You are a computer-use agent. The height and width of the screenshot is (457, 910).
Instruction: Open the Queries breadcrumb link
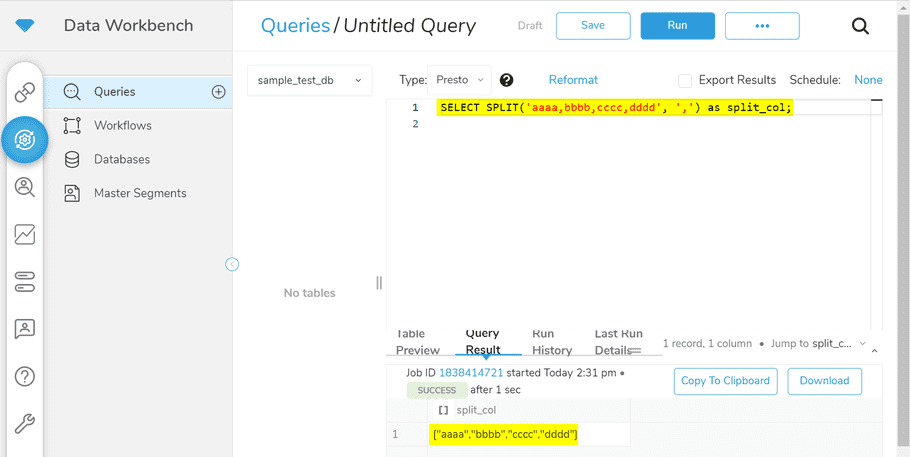[x=295, y=26]
